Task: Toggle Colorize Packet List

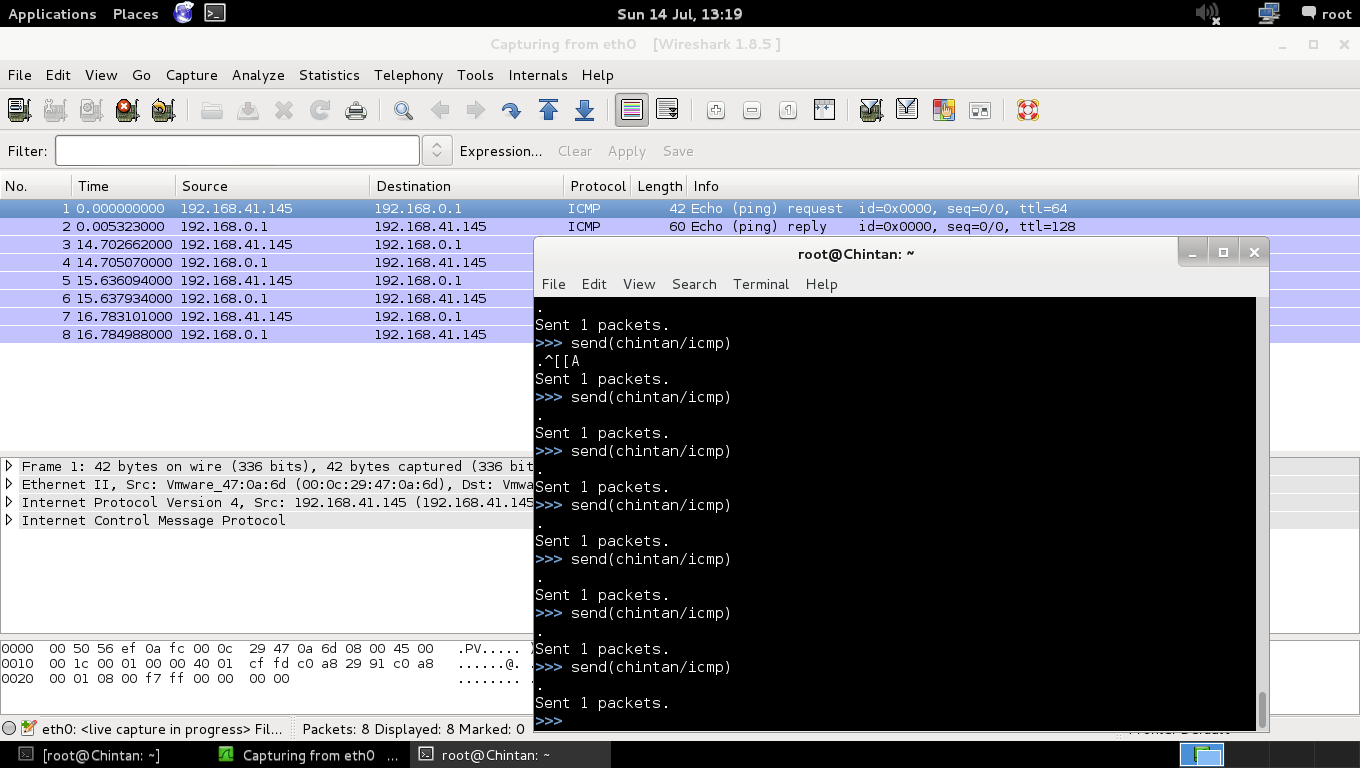Action: 631,110
